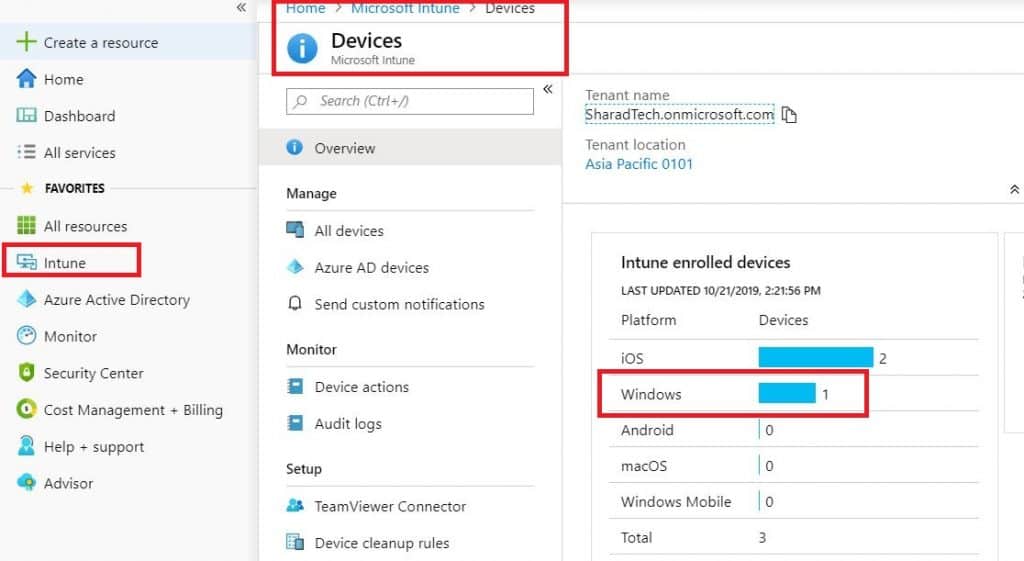Click the bell icon for custom notifications

coord(295,304)
